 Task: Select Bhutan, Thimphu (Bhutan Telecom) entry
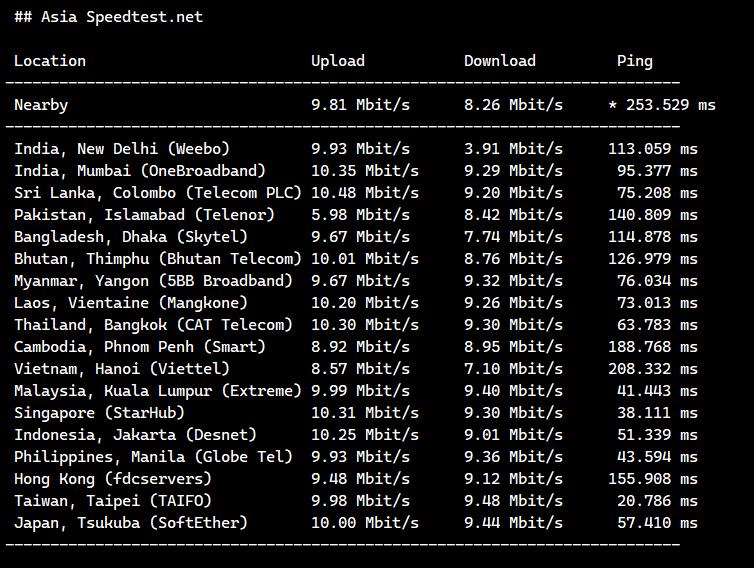(157, 259)
